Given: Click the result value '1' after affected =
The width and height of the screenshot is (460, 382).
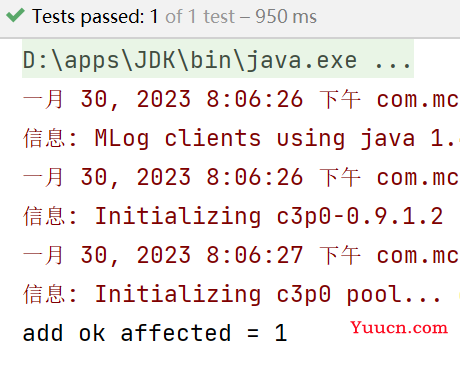Looking at the screenshot, I should (281, 333).
